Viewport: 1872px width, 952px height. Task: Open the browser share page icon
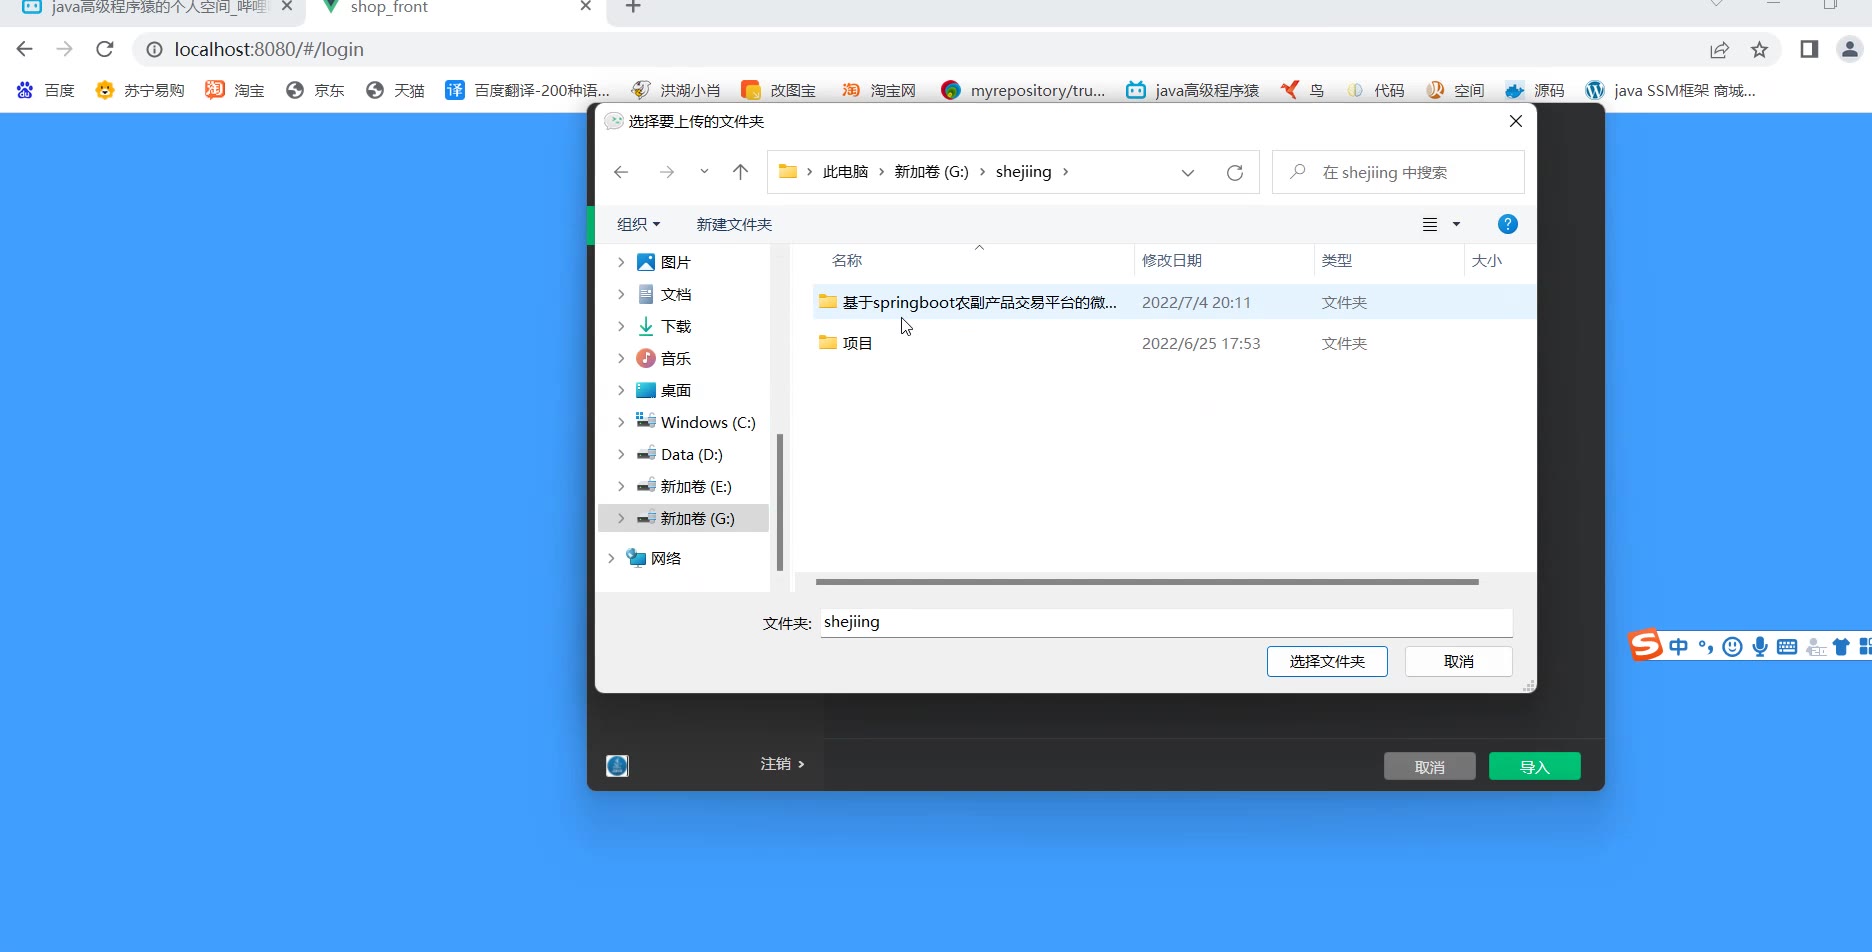1719,49
